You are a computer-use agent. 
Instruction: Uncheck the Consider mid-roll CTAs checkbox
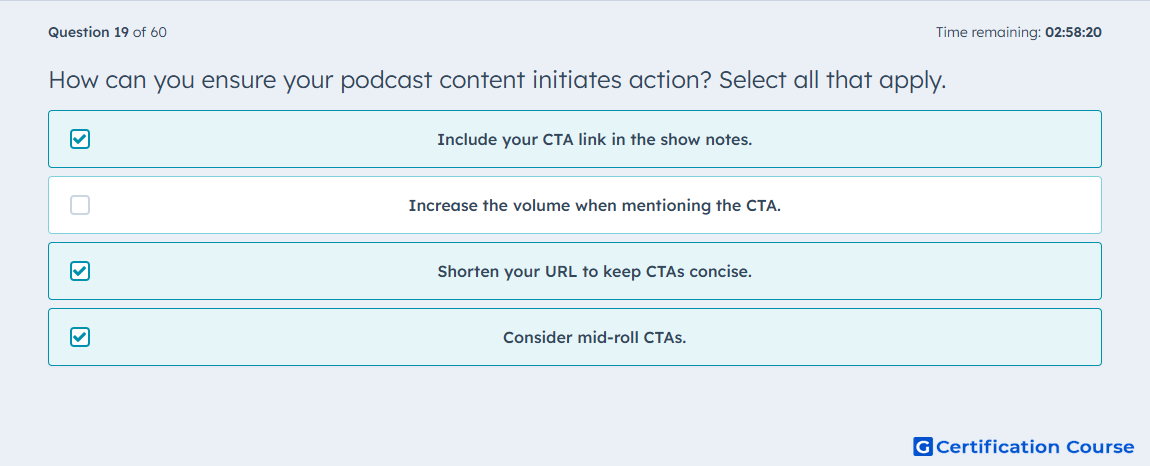click(x=80, y=337)
